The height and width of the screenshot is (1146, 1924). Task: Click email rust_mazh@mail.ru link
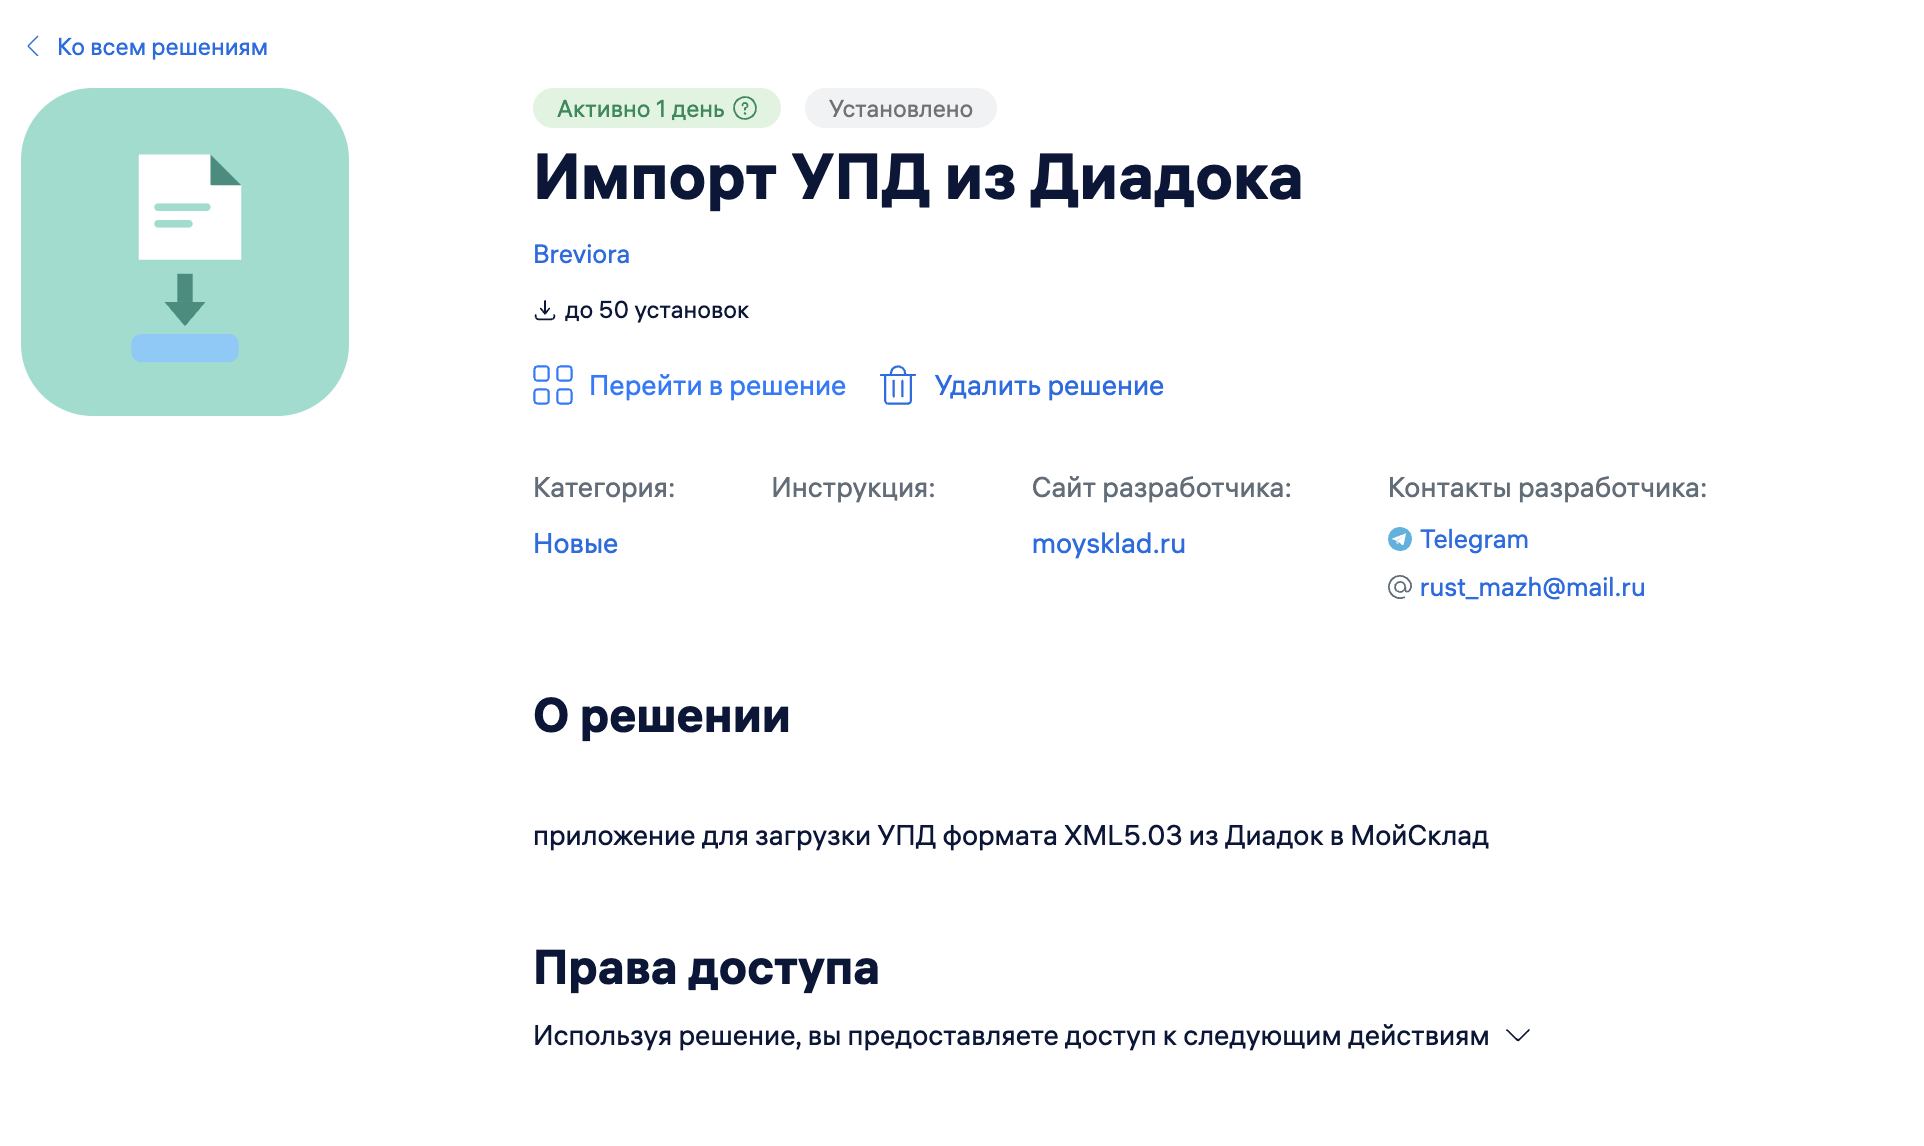coord(1532,587)
